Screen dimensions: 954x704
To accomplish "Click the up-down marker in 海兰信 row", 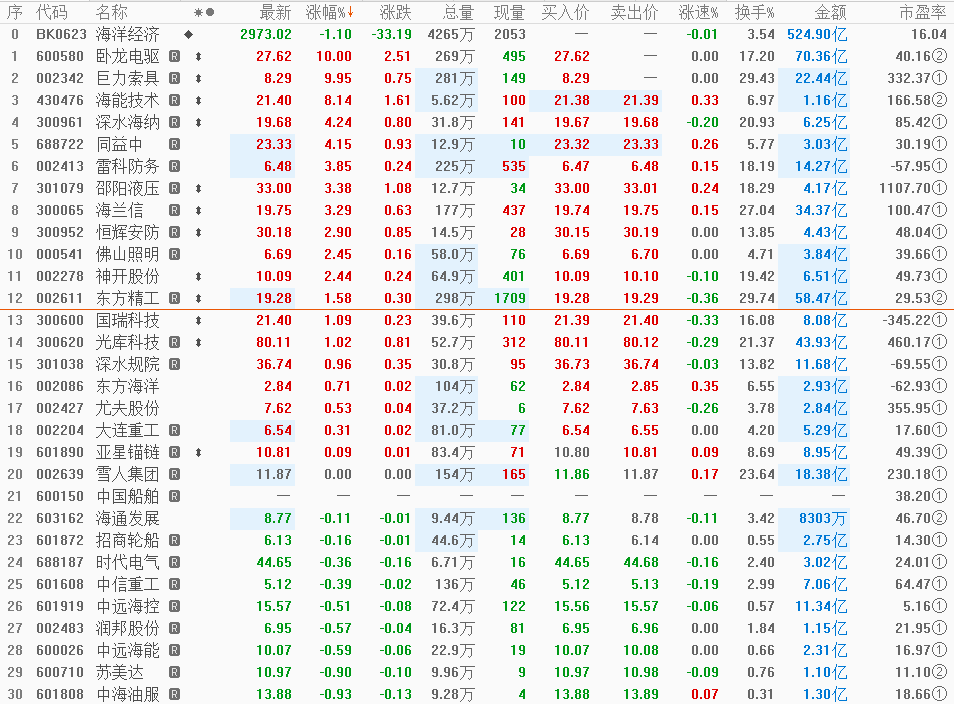I will [x=198, y=211].
